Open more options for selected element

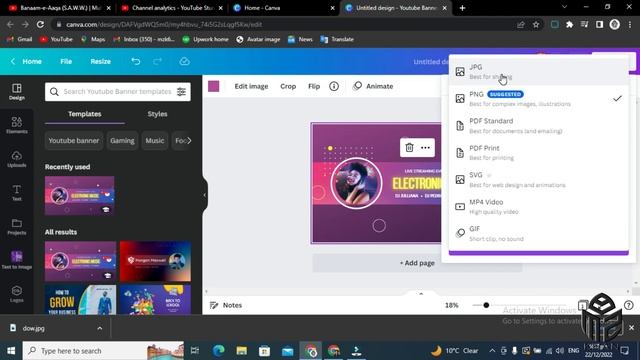click(x=425, y=147)
